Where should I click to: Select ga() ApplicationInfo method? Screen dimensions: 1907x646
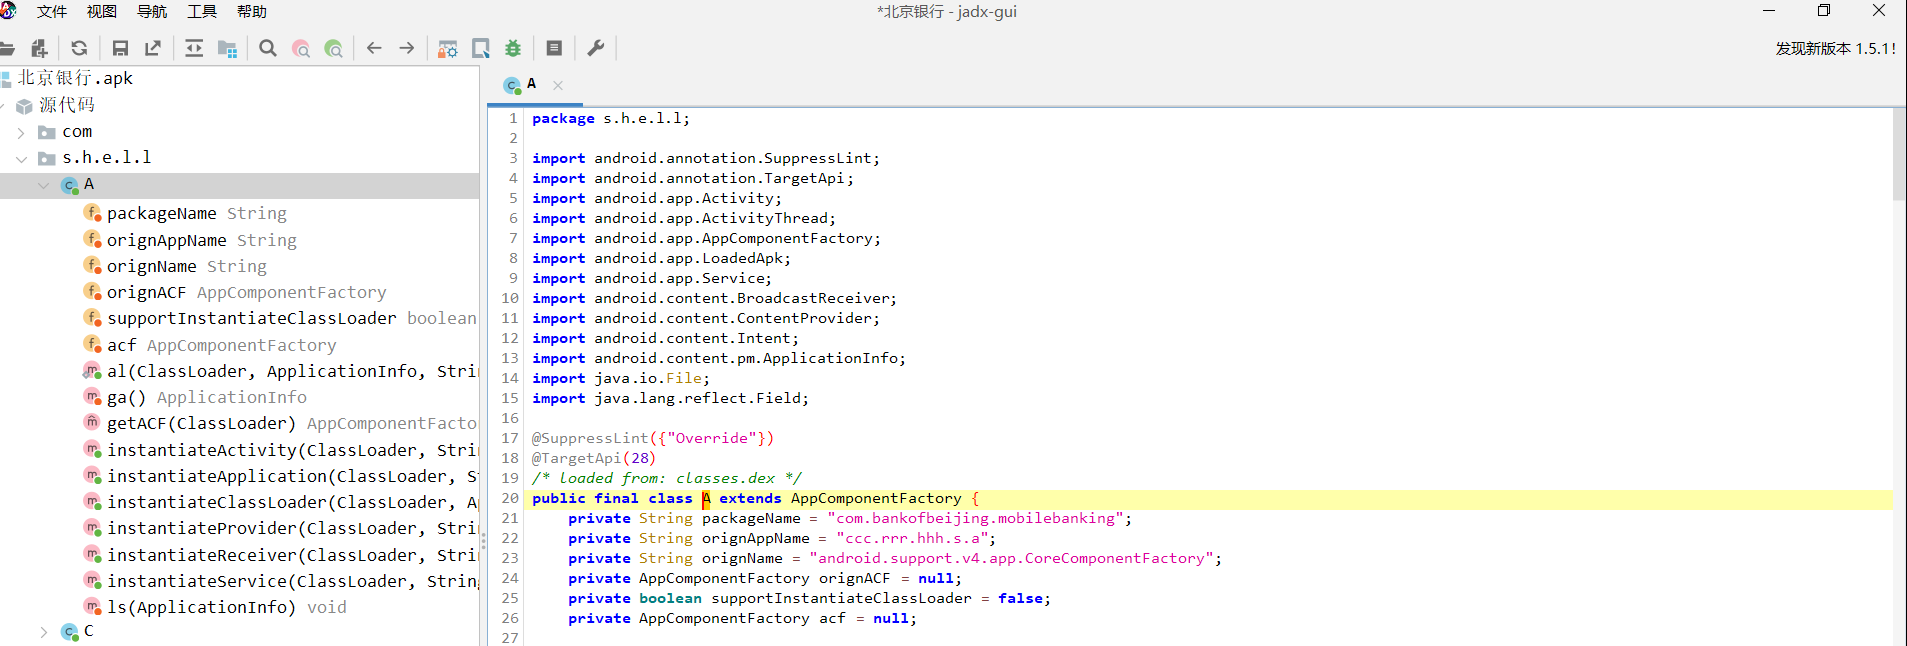207,397
